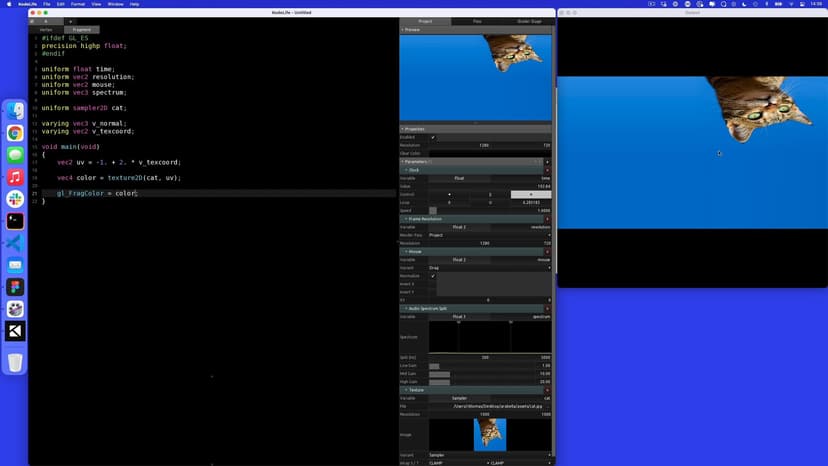Screen dimensions: 828x466
Task: Toggle the Enabled checkbox in Properties
Action: coord(433,137)
